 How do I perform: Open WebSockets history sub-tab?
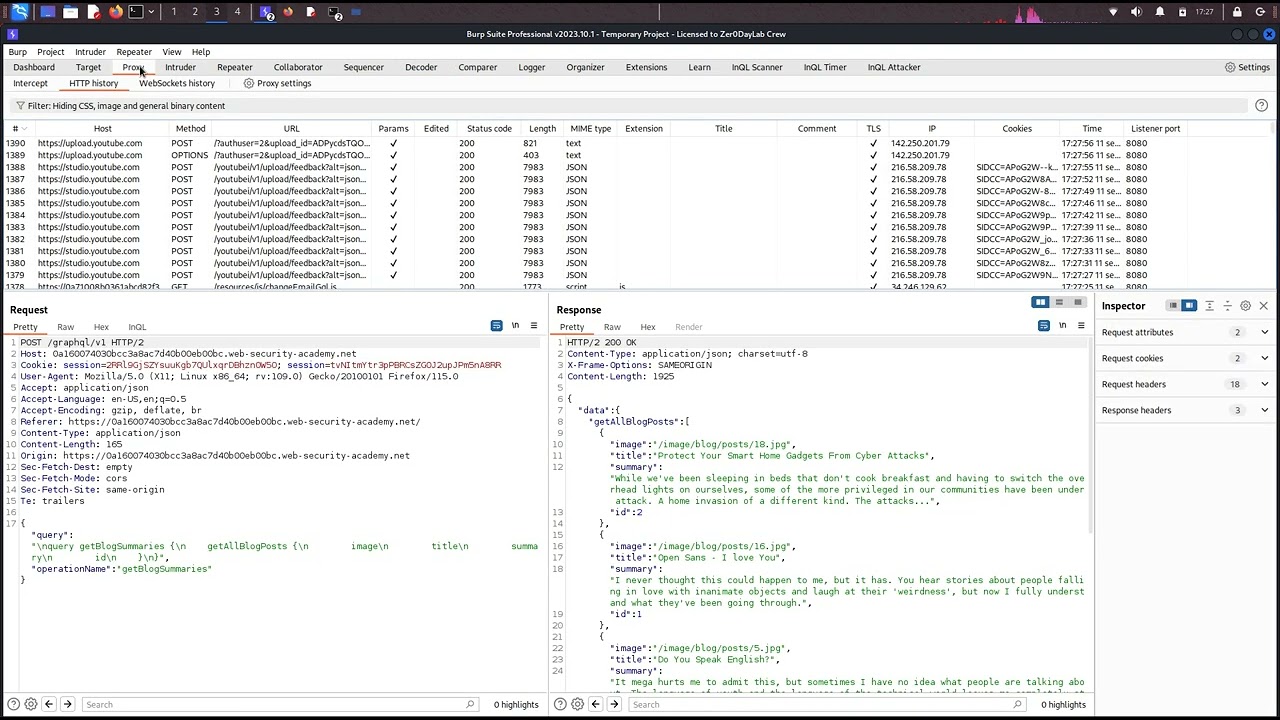click(177, 83)
